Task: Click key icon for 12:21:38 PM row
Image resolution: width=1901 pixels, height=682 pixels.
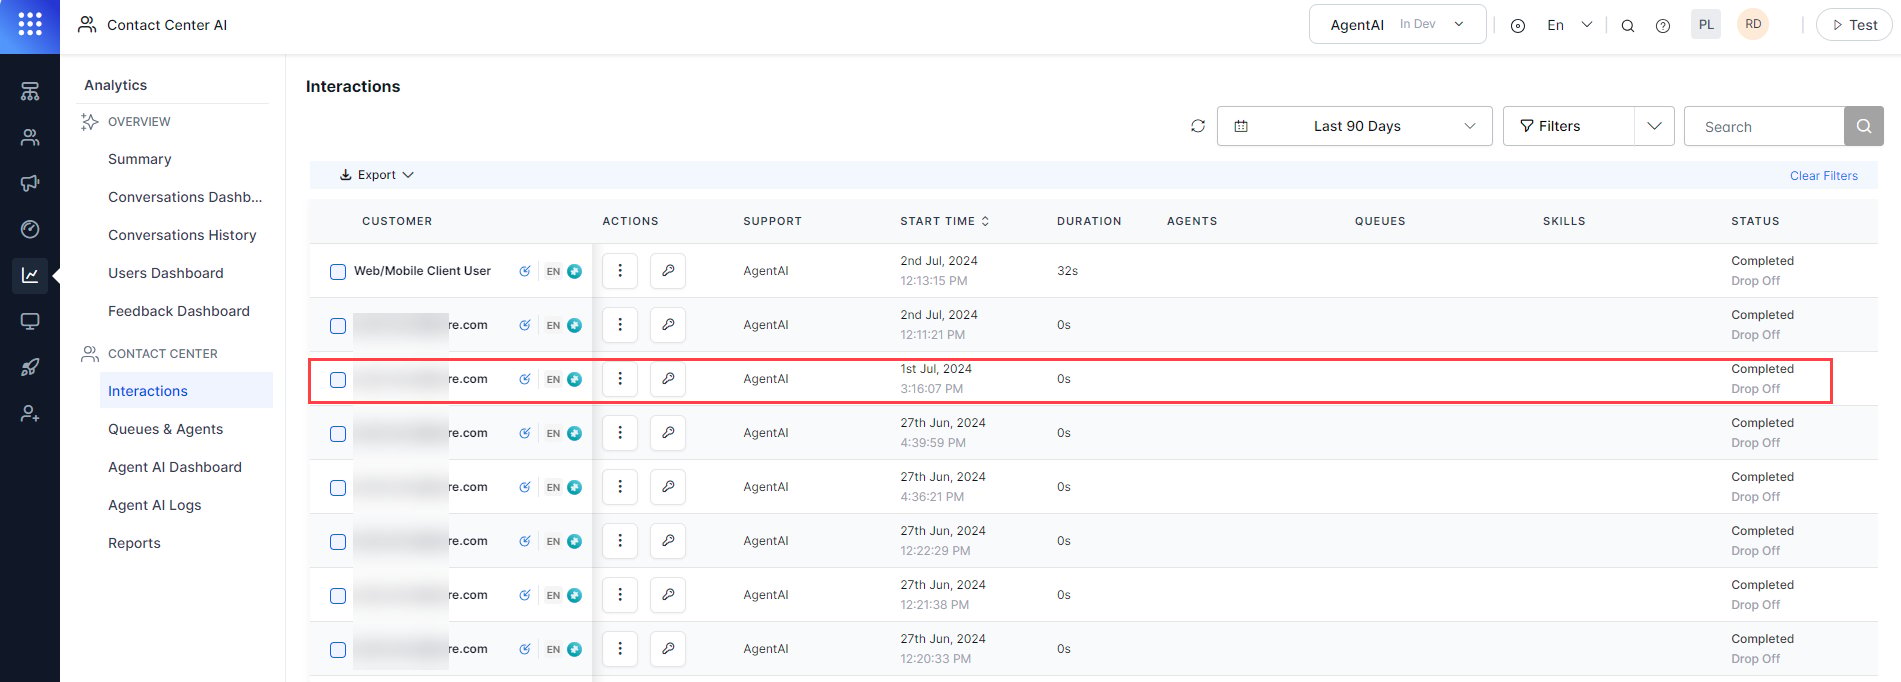Action: tap(668, 595)
